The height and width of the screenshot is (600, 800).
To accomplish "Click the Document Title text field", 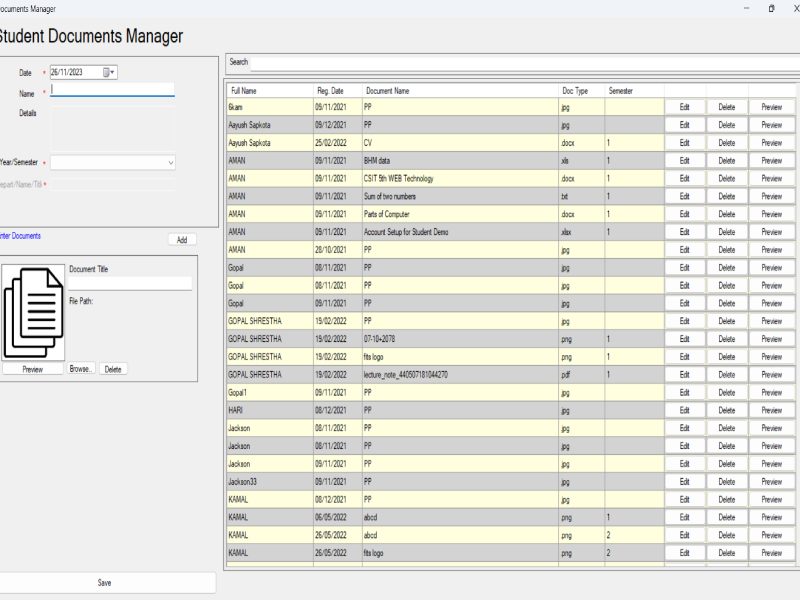I will pos(130,284).
